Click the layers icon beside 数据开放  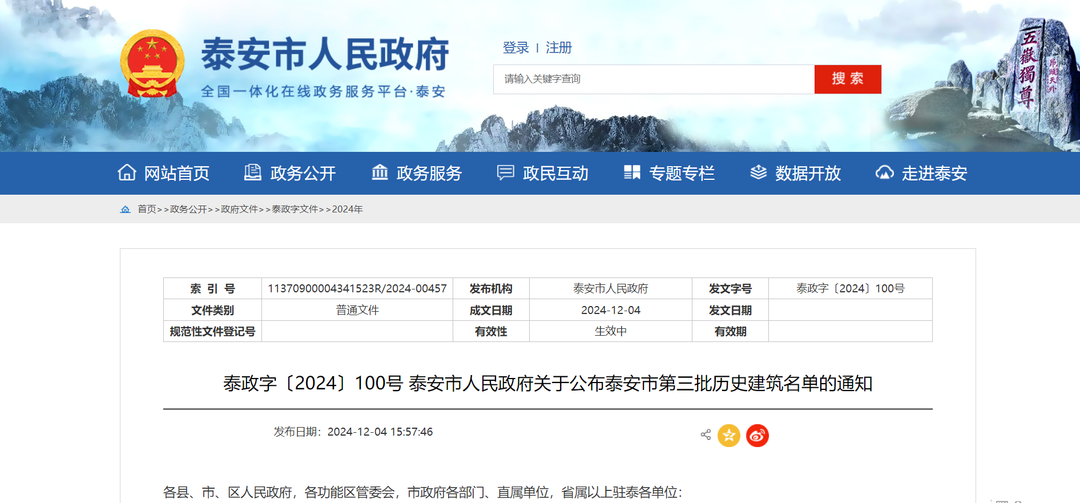click(758, 173)
